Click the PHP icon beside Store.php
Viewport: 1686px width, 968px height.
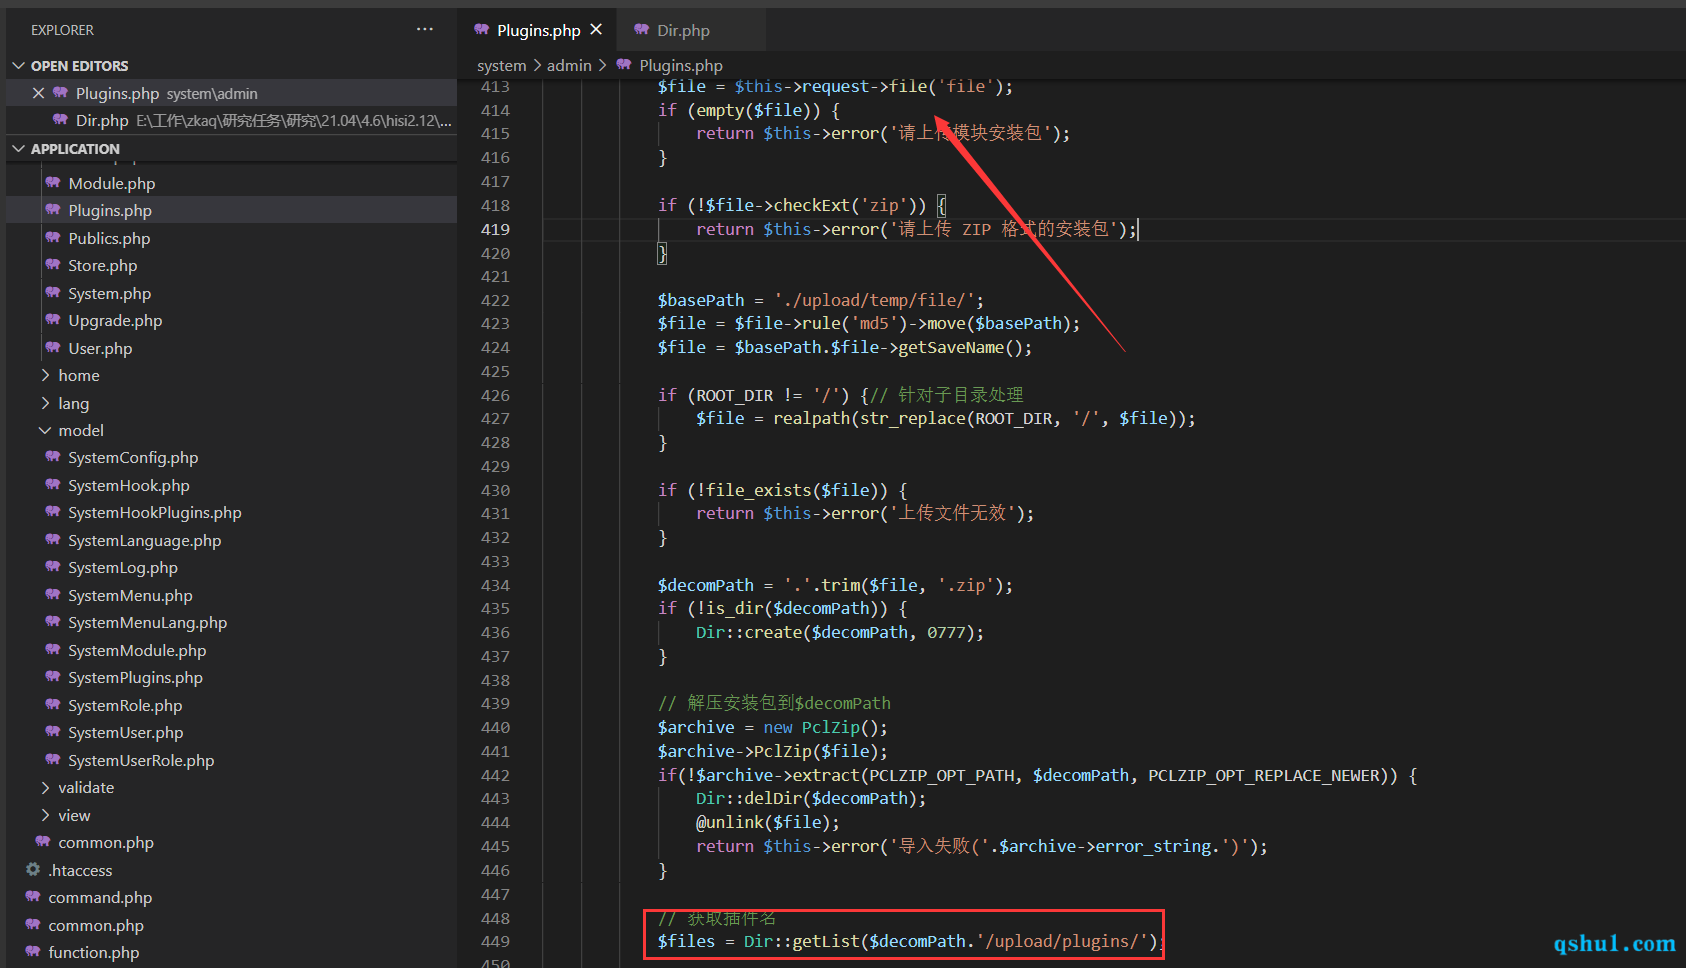coord(53,265)
